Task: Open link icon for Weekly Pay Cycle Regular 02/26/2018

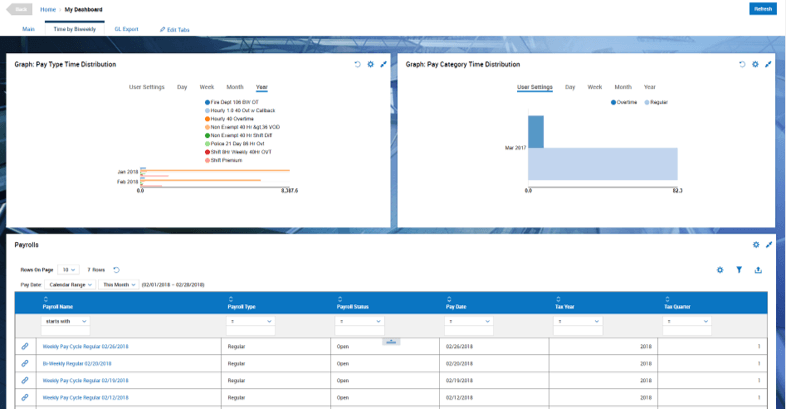Action: point(25,346)
